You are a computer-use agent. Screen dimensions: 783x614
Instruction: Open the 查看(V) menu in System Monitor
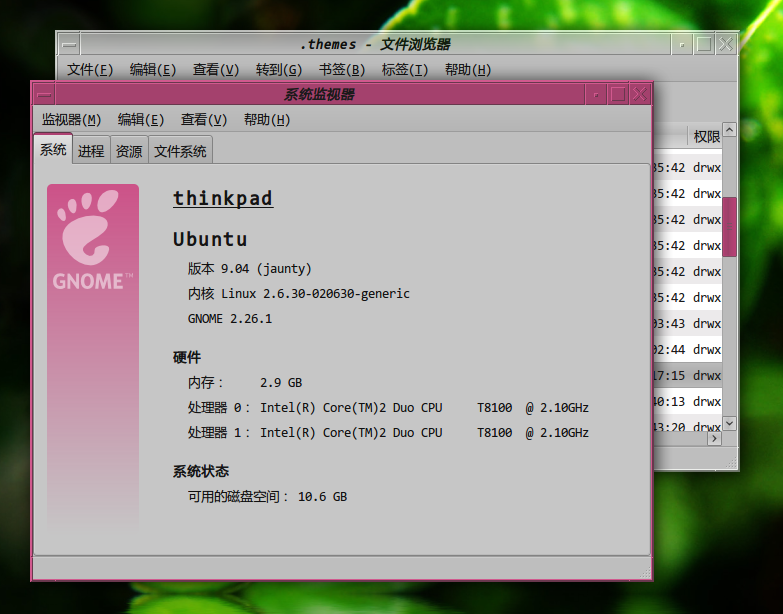(x=204, y=120)
